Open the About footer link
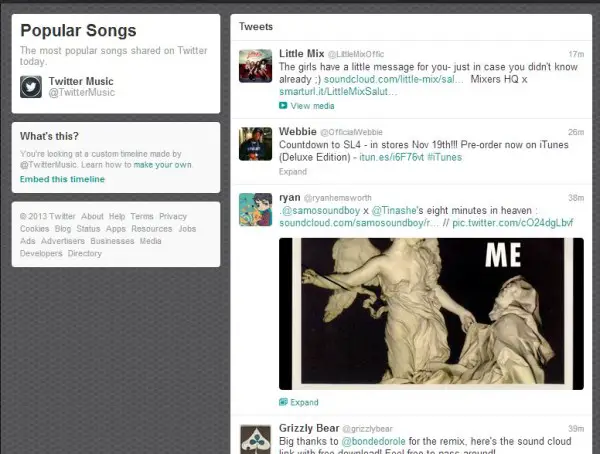 pos(92,216)
